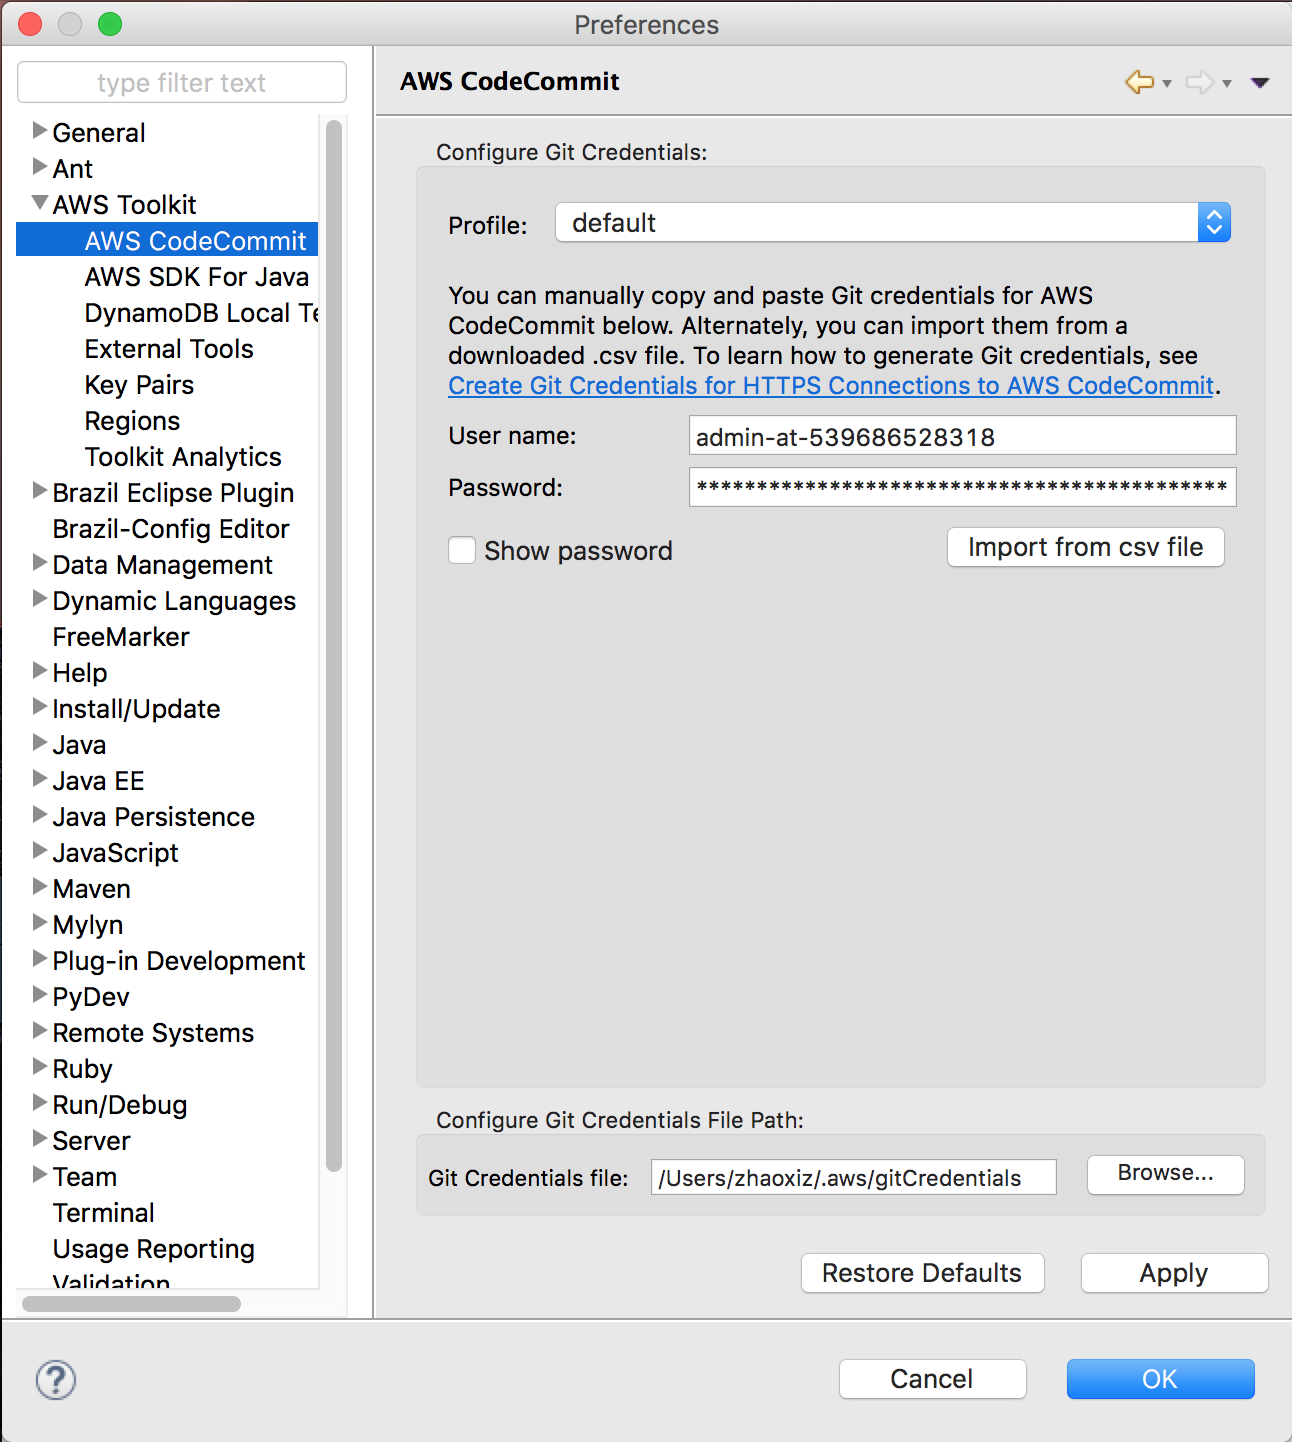Select Key Pairs in the sidebar
Image resolution: width=1292 pixels, height=1442 pixels.
139,384
